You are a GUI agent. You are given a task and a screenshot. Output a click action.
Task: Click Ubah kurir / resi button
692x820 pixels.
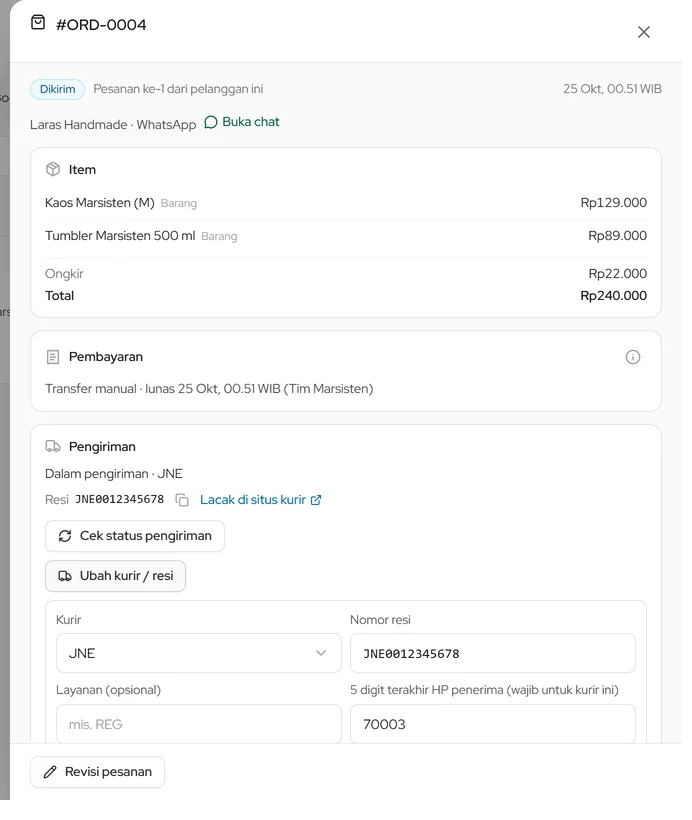coord(115,576)
